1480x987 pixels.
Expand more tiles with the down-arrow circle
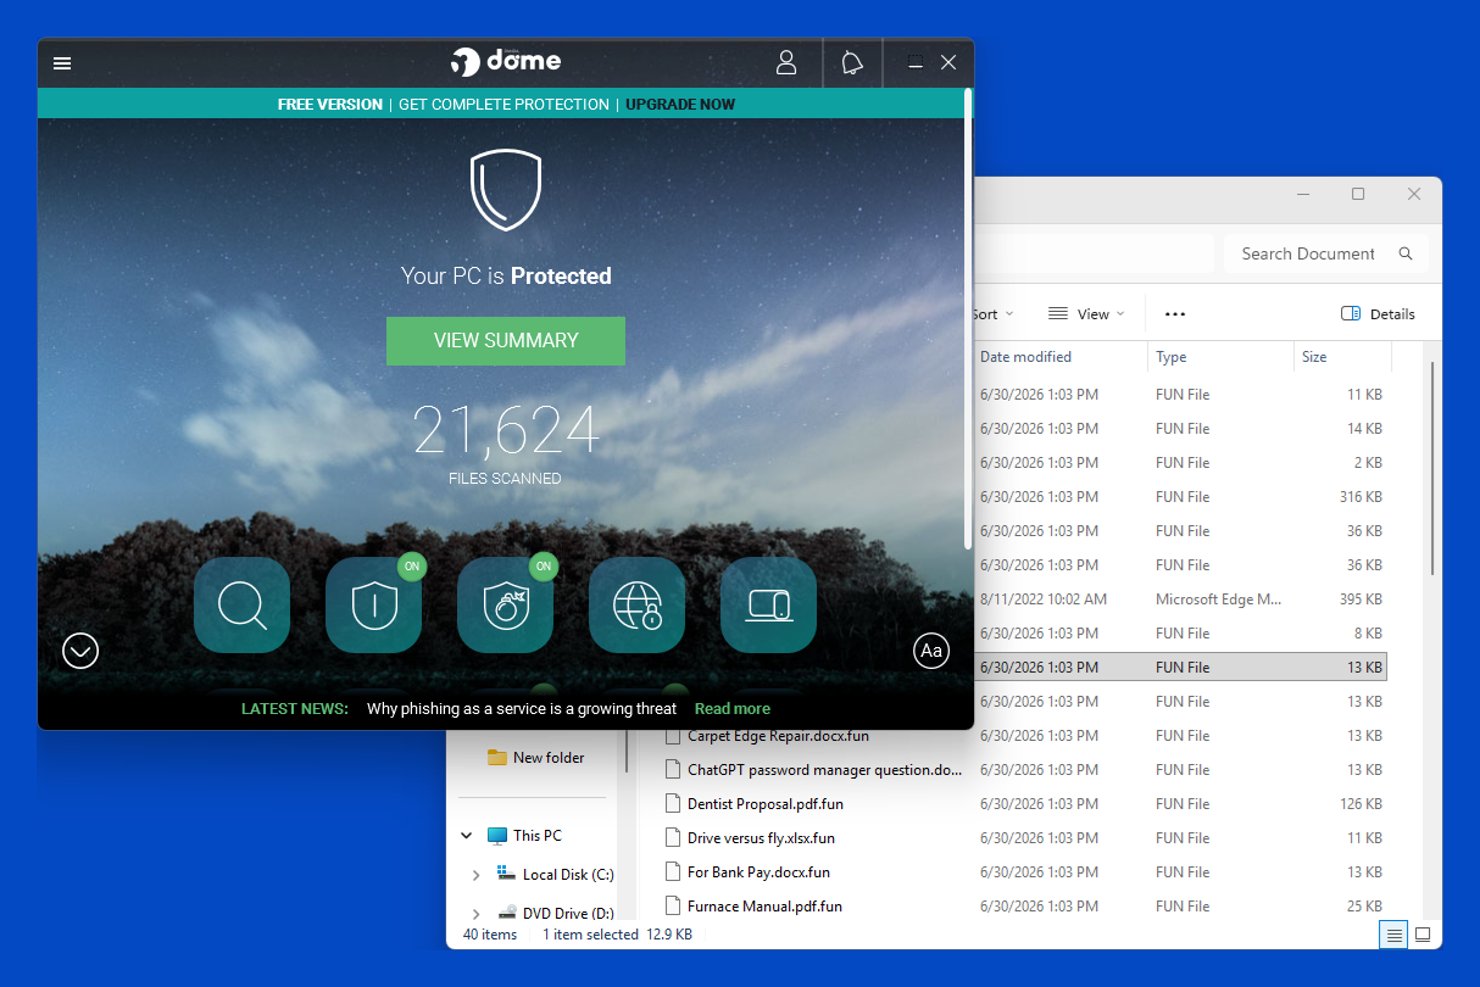click(x=80, y=651)
